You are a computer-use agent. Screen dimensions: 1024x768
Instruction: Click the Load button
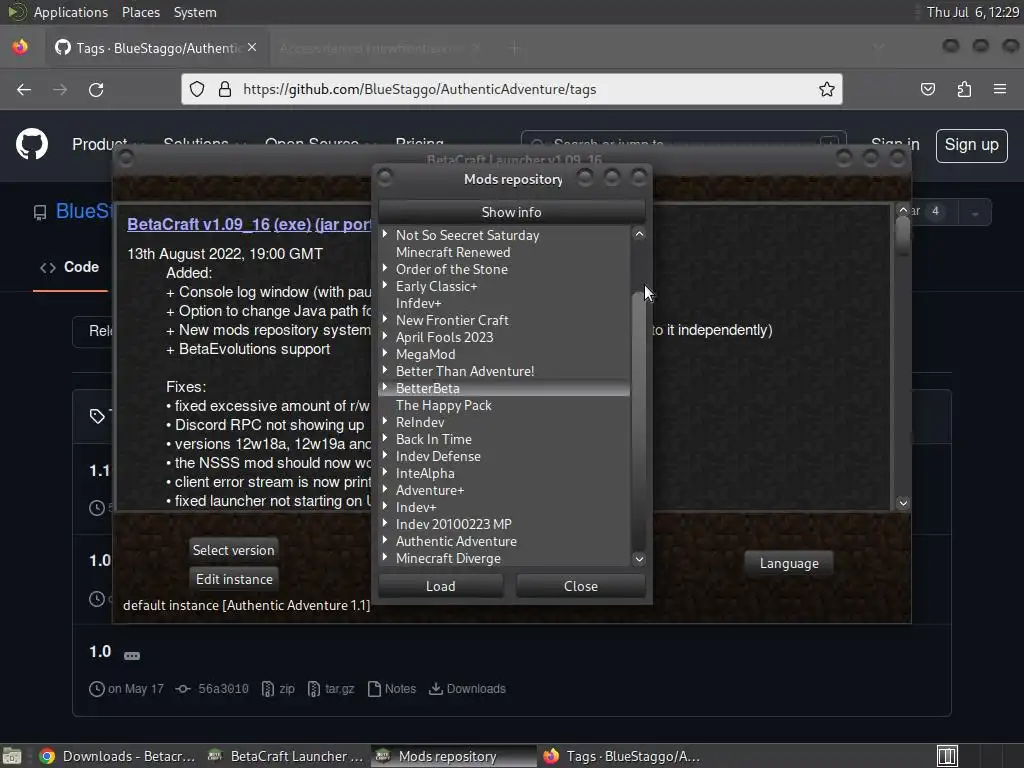click(441, 586)
